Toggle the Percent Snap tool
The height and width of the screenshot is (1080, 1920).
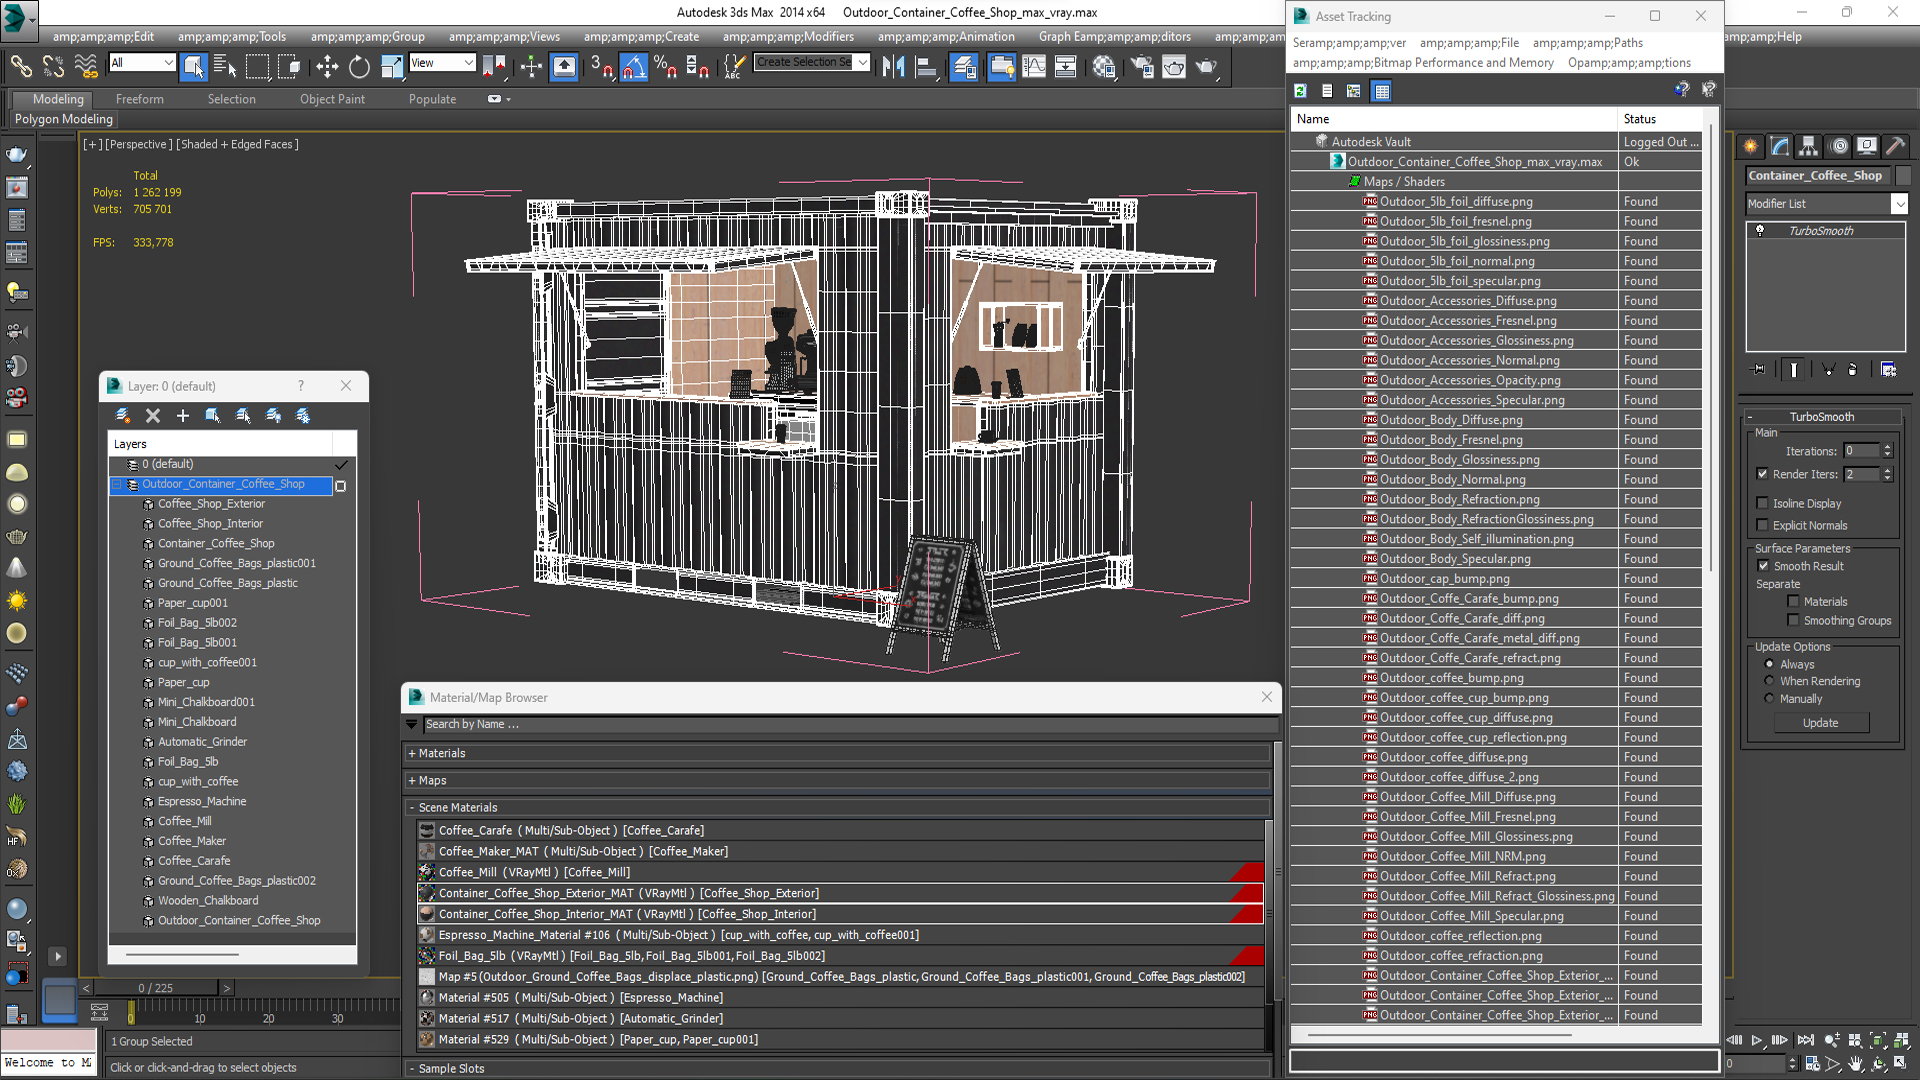click(x=665, y=66)
